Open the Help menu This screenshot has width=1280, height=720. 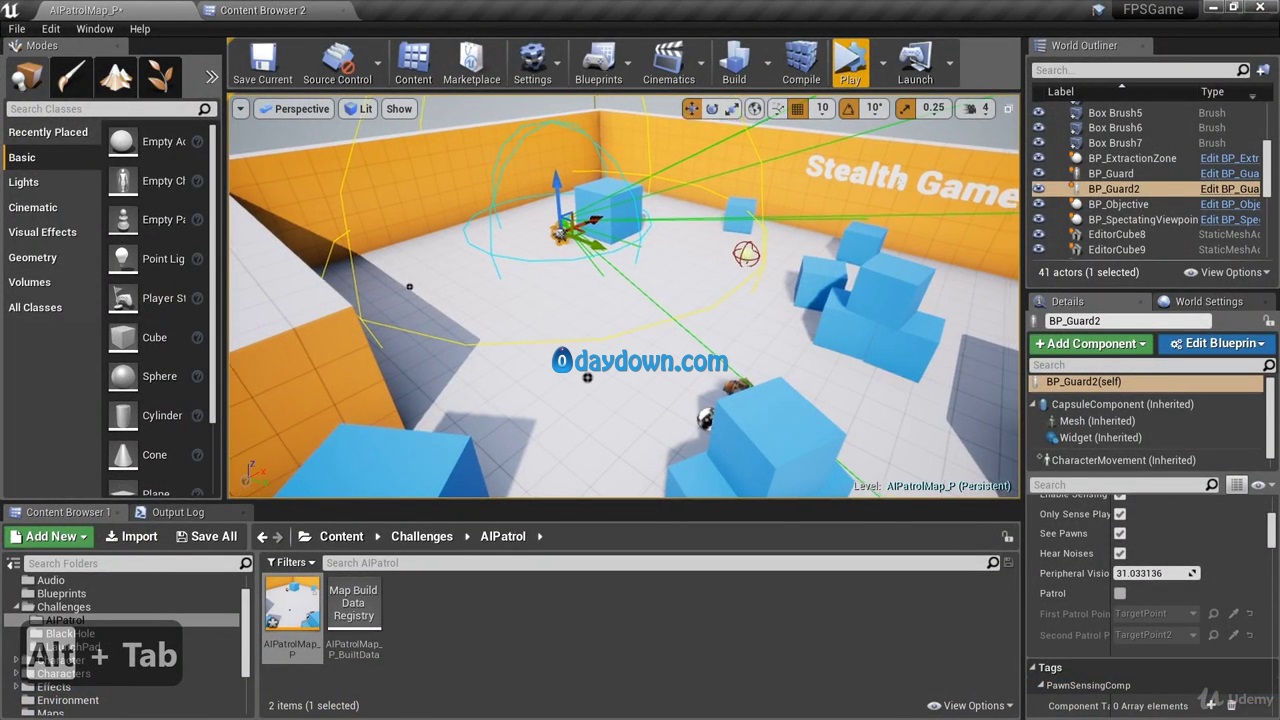pos(140,29)
